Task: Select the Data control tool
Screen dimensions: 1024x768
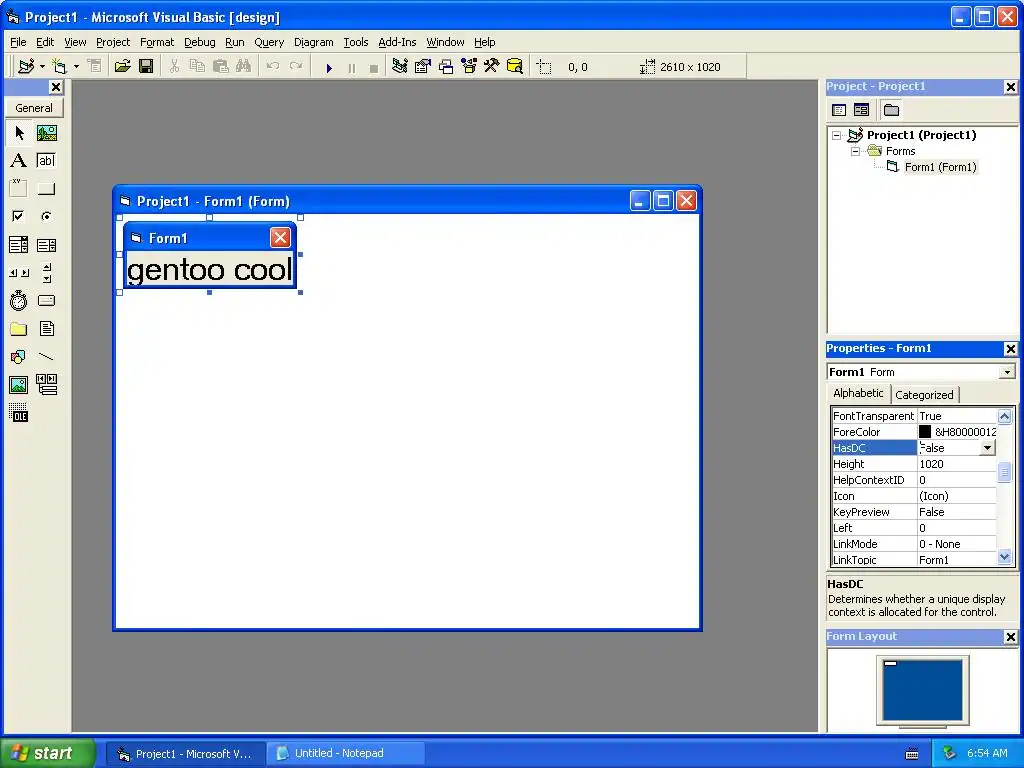Action: [x=46, y=385]
